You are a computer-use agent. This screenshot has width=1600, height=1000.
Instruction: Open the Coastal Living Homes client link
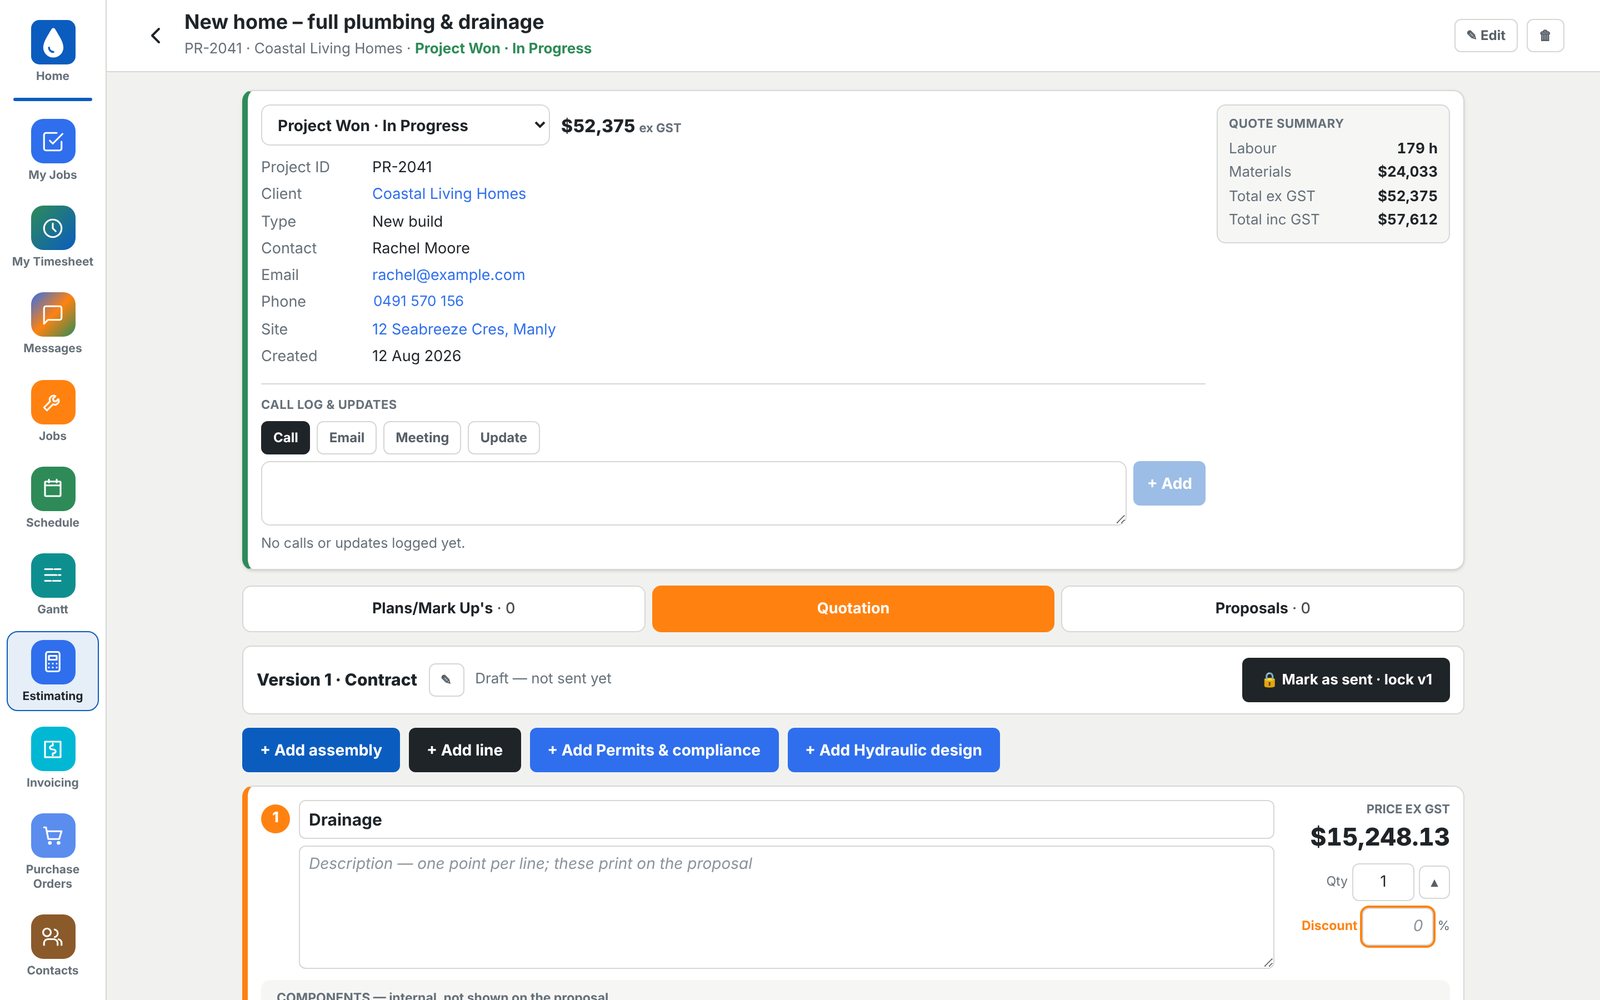[x=449, y=194]
